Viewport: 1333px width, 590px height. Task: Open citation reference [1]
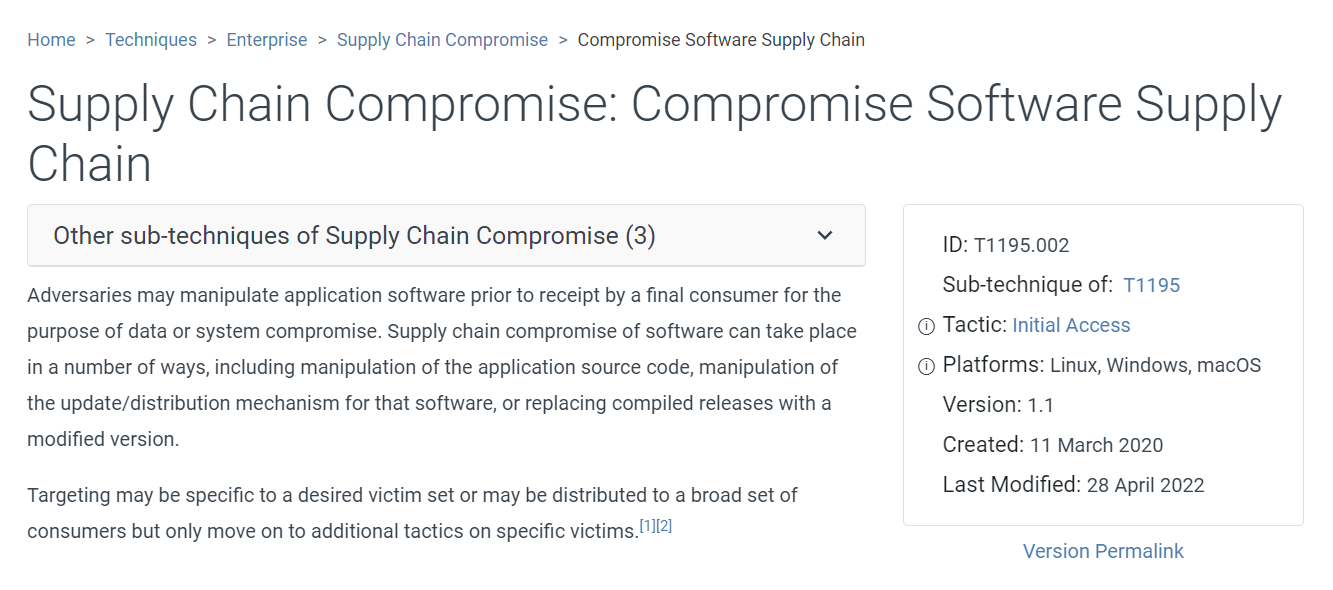[647, 526]
